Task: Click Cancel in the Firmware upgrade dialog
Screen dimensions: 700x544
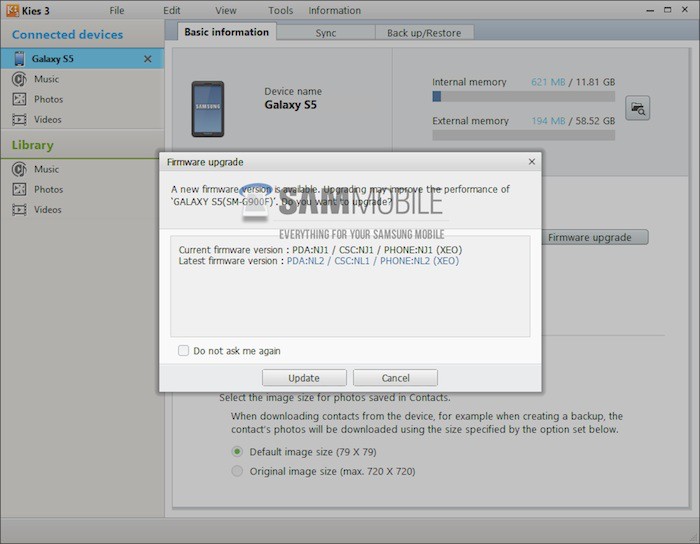Action: coord(396,378)
